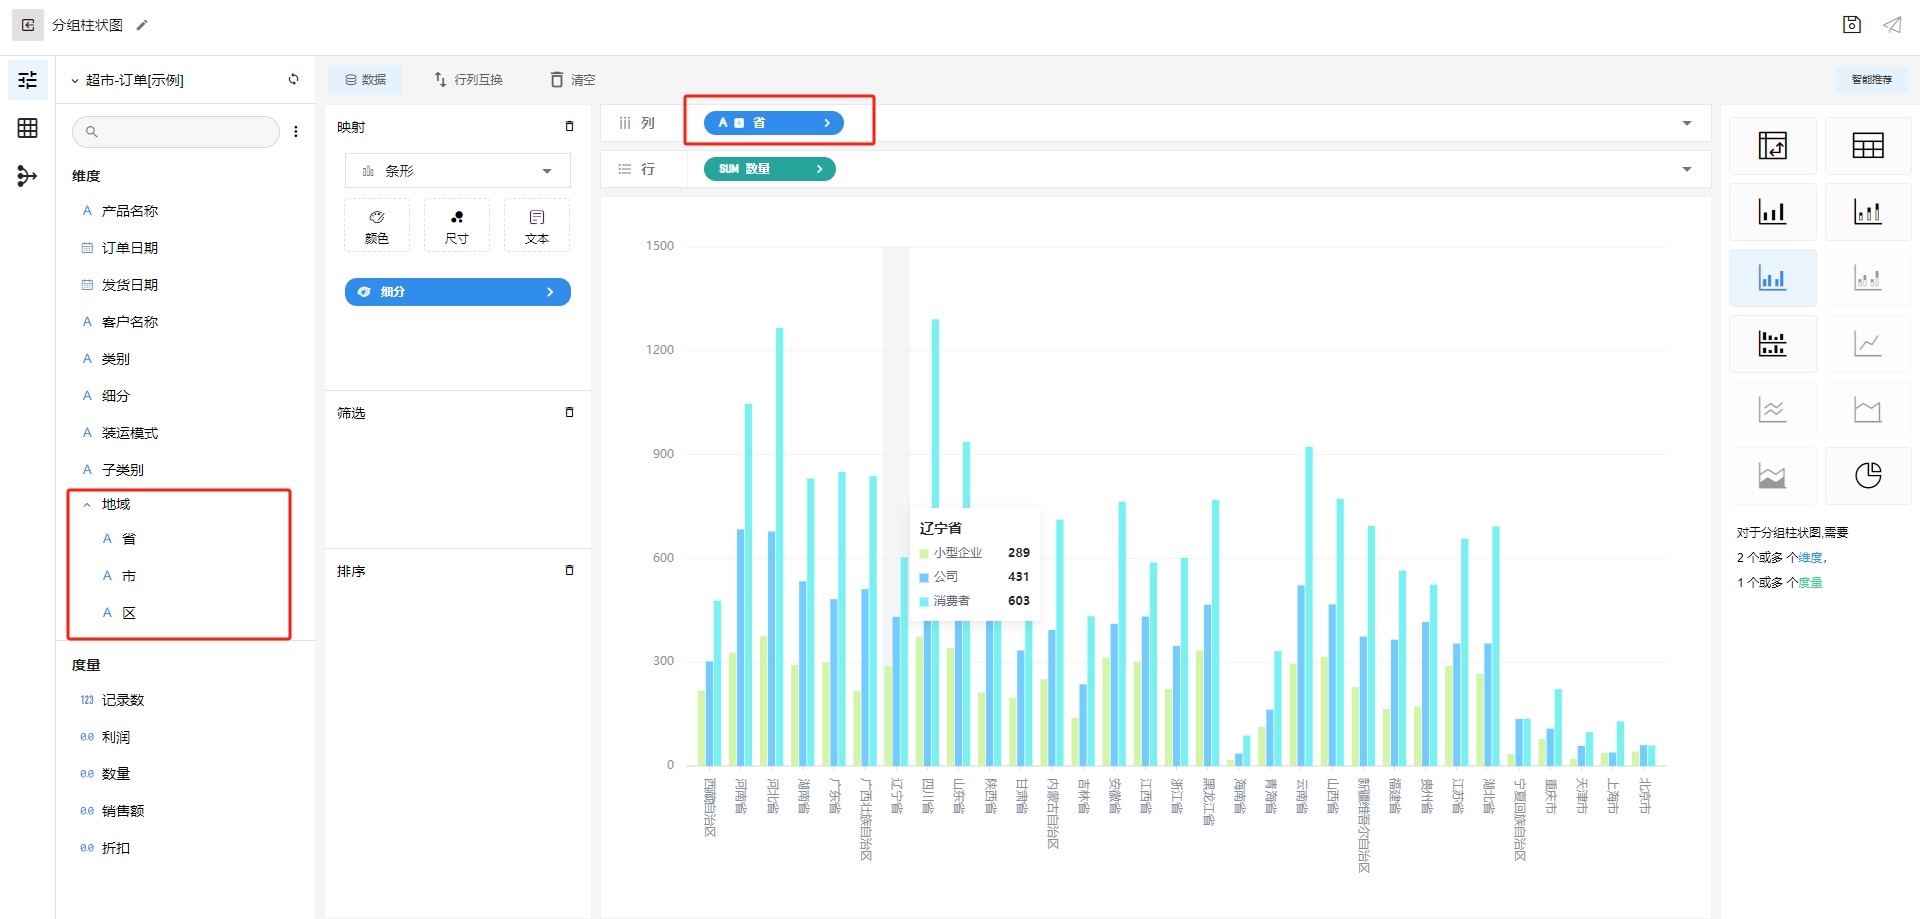Image resolution: width=1920 pixels, height=919 pixels.
Task: Click 清空 to clear the chart
Action: tap(573, 80)
